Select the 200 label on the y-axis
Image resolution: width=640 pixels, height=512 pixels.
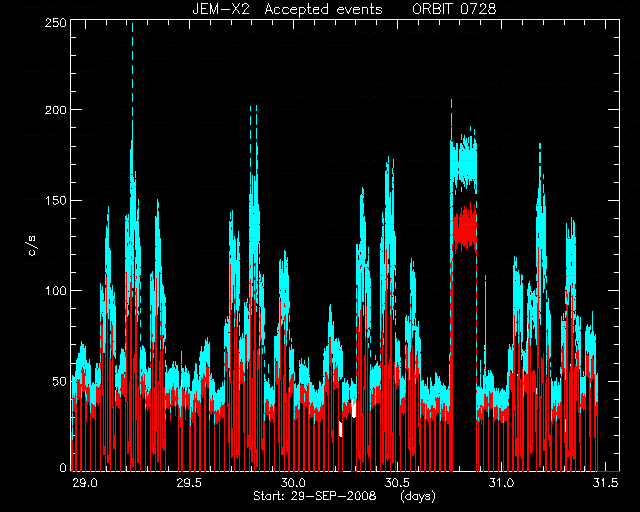coord(56,110)
